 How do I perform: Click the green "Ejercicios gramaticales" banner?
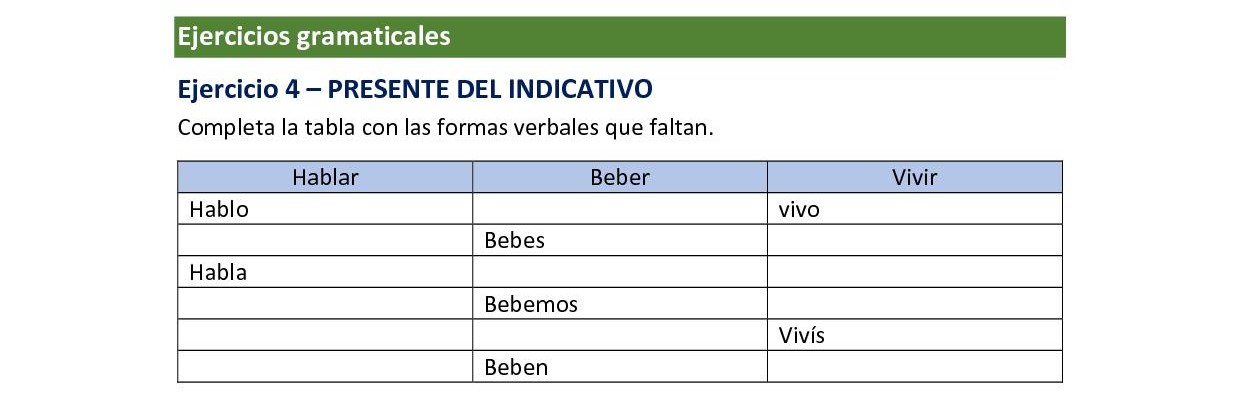pos(619,37)
